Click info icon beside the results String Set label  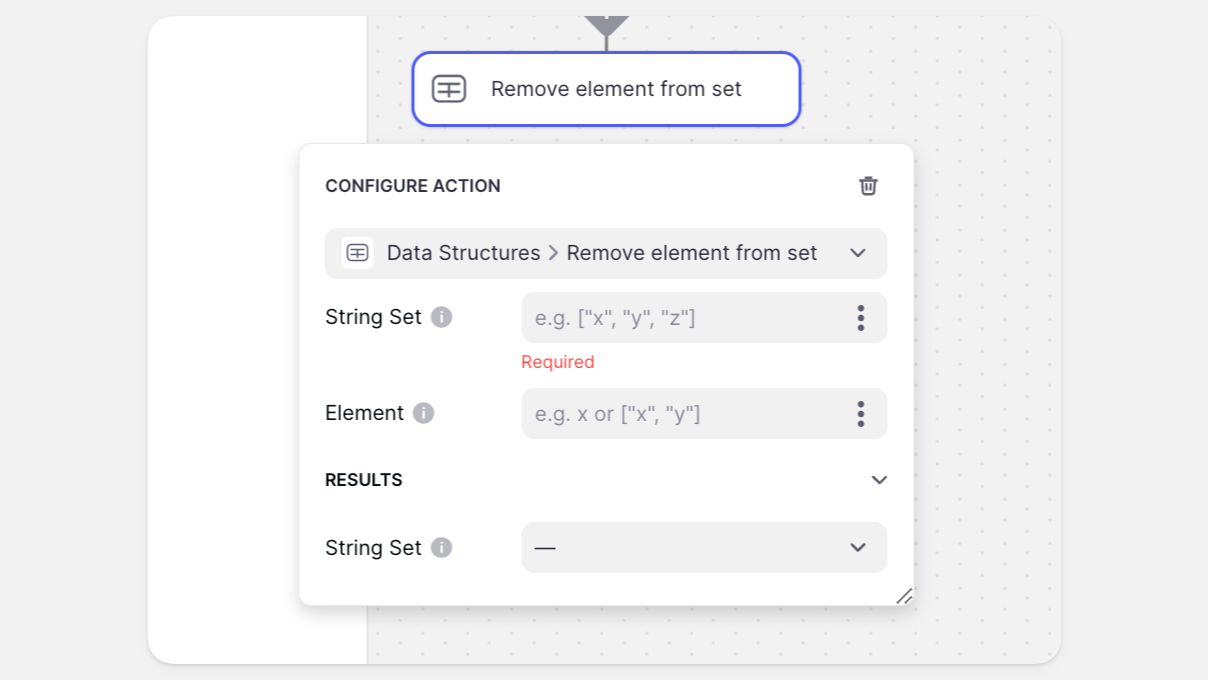click(441, 547)
